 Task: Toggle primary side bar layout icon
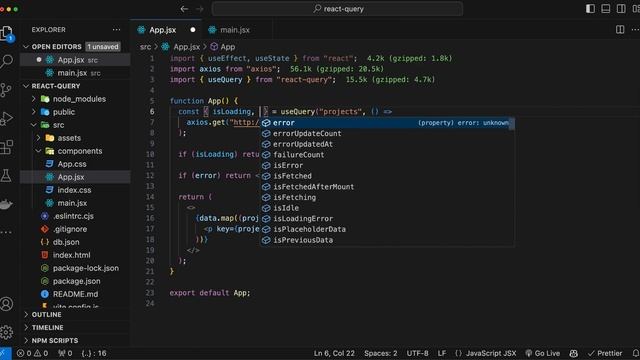point(590,9)
